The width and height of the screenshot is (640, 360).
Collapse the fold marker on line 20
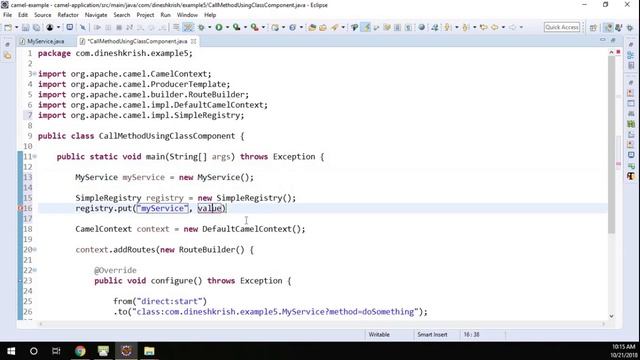pyautogui.click(x=34, y=249)
